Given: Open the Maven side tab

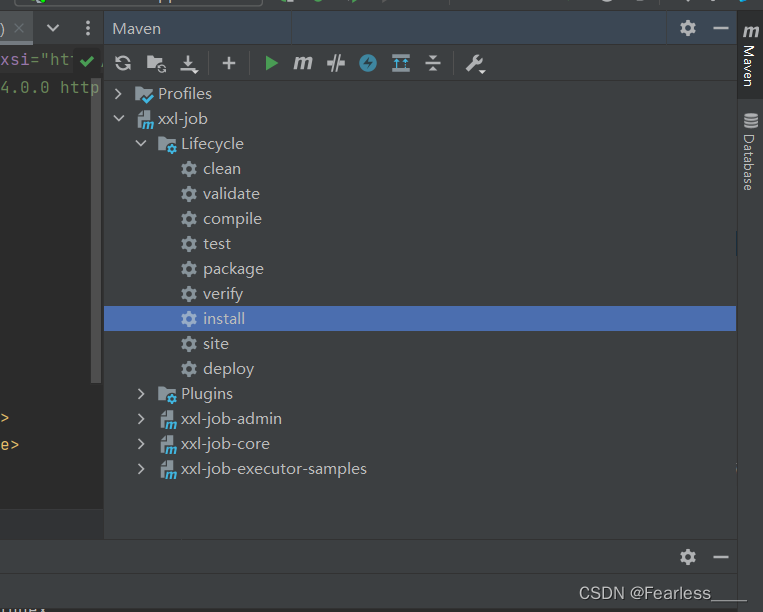Looking at the screenshot, I should pos(750,55).
